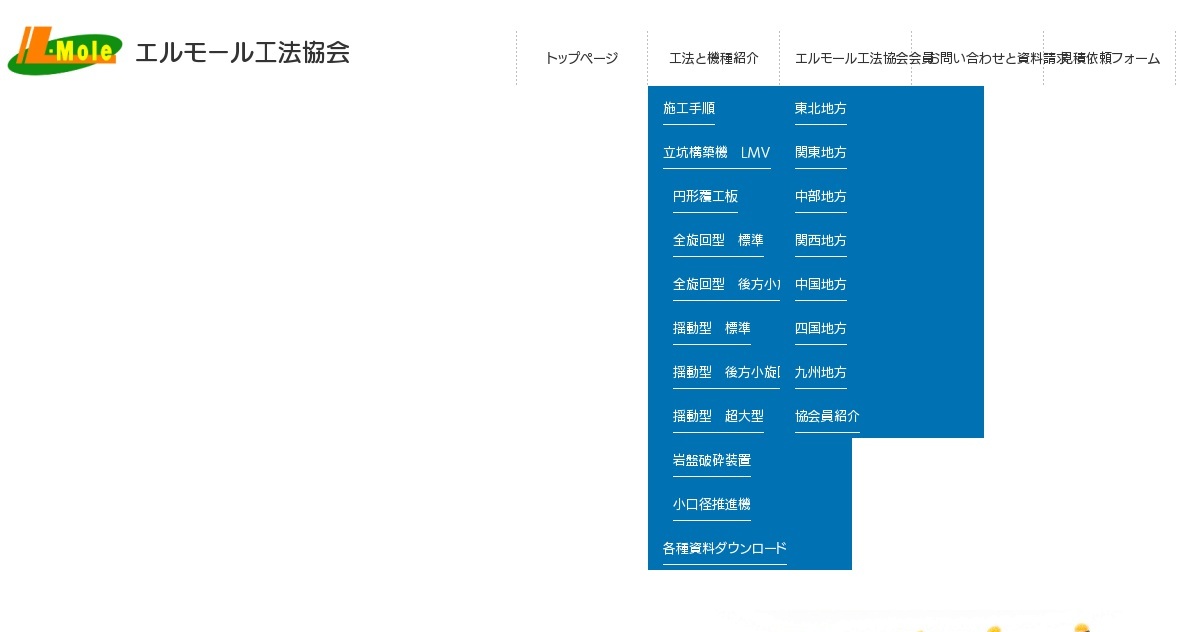Image resolution: width=1200 pixels, height=632 pixels.
Task: Open the 東北地方 member listing
Action: tap(820, 108)
